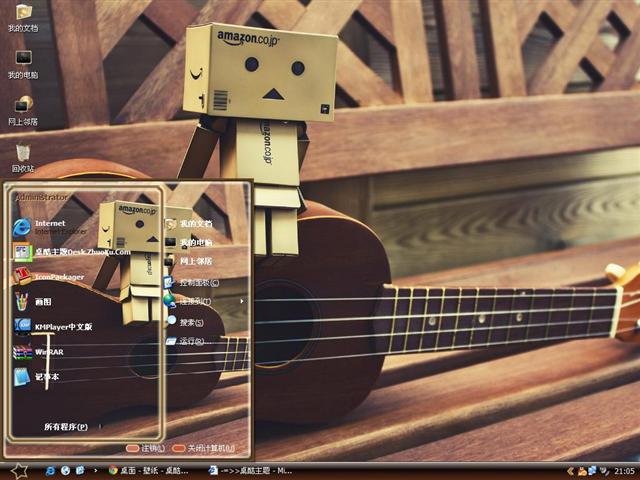
Task: Expand hidden taskbar toolbar chevron
Action: click(96, 469)
